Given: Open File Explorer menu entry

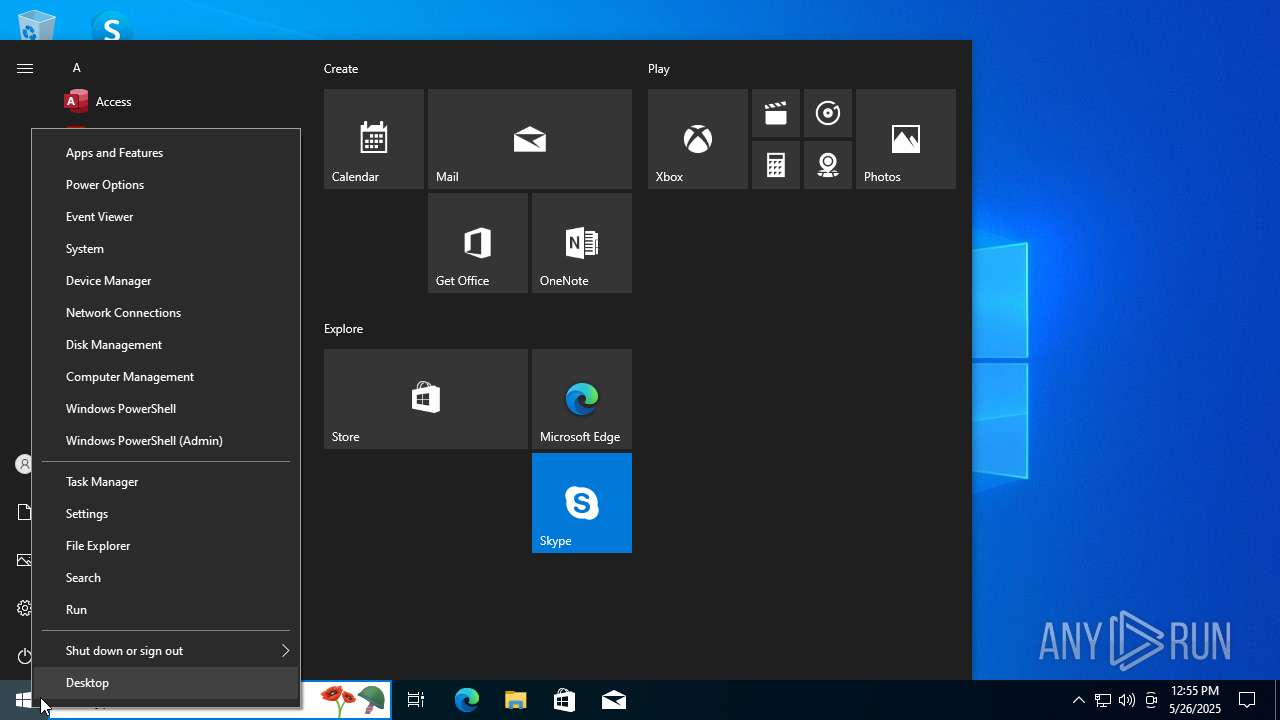Looking at the screenshot, I should [x=166, y=546].
